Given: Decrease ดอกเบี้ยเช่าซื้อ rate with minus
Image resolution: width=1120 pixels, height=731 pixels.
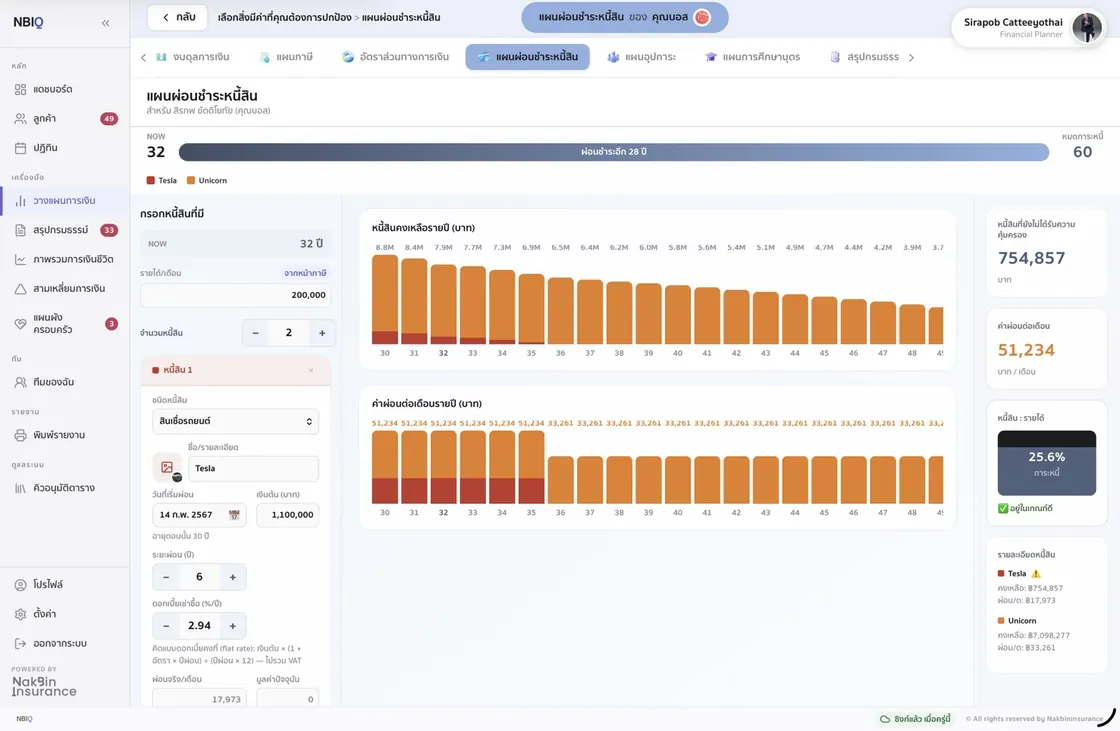Looking at the screenshot, I should tap(166, 626).
